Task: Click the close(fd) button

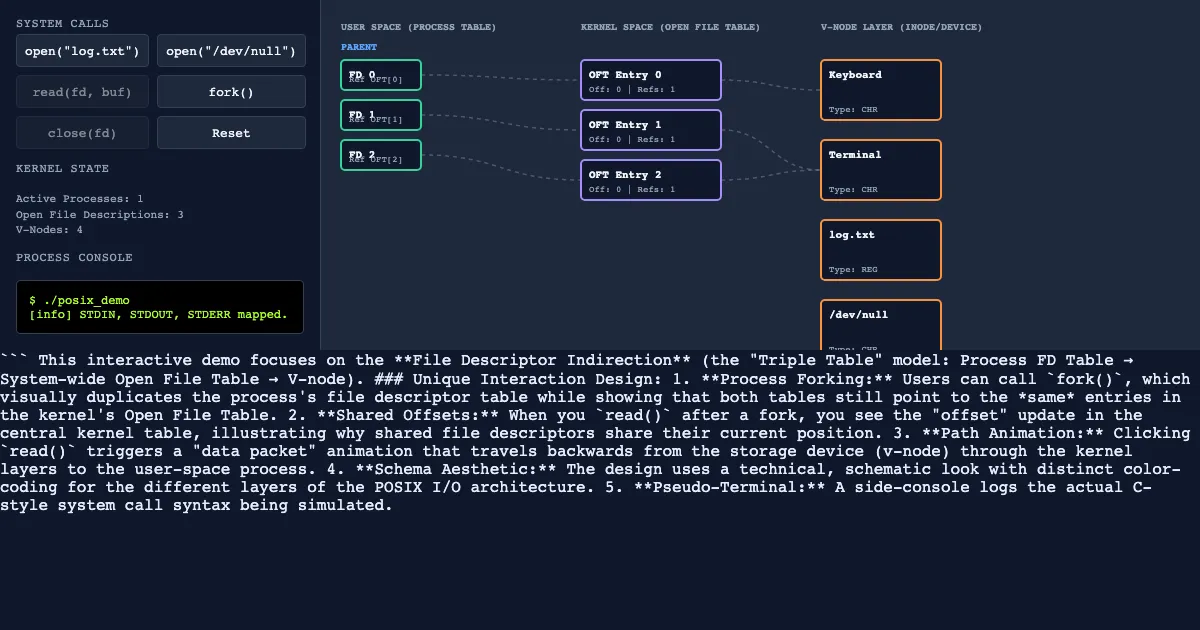Action: (82, 133)
